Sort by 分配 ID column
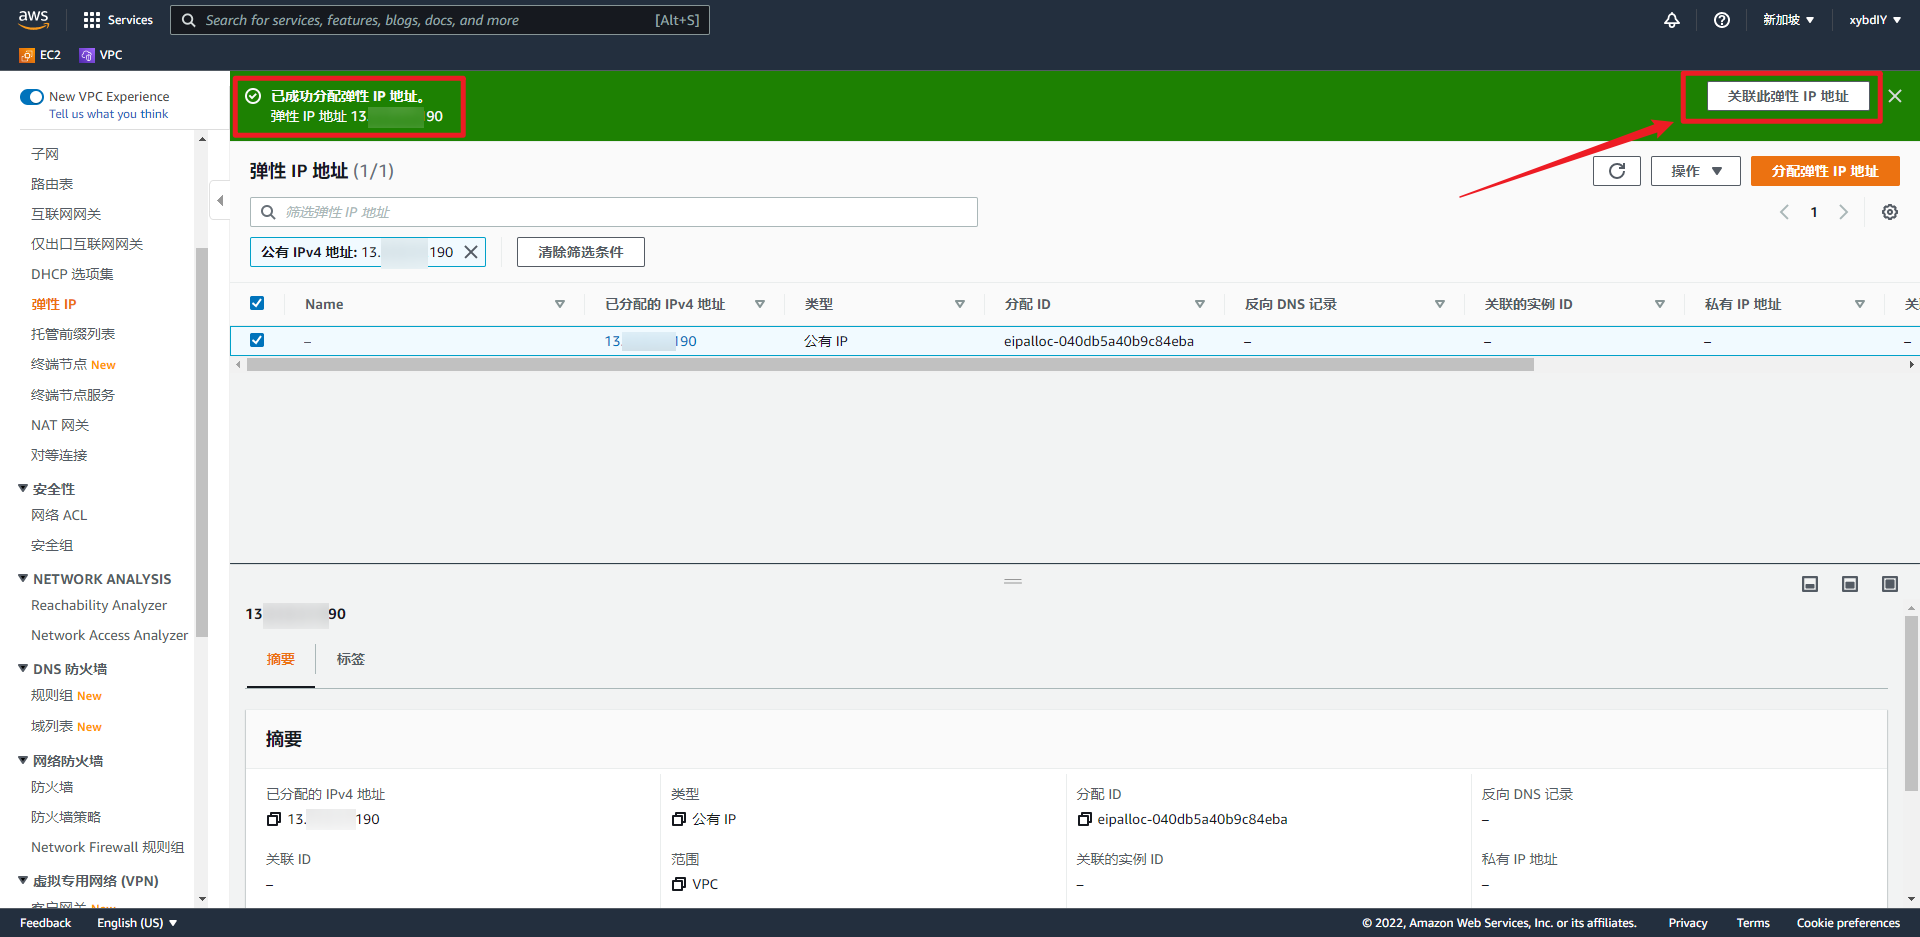The height and width of the screenshot is (937, 1920). [1200, 304]
